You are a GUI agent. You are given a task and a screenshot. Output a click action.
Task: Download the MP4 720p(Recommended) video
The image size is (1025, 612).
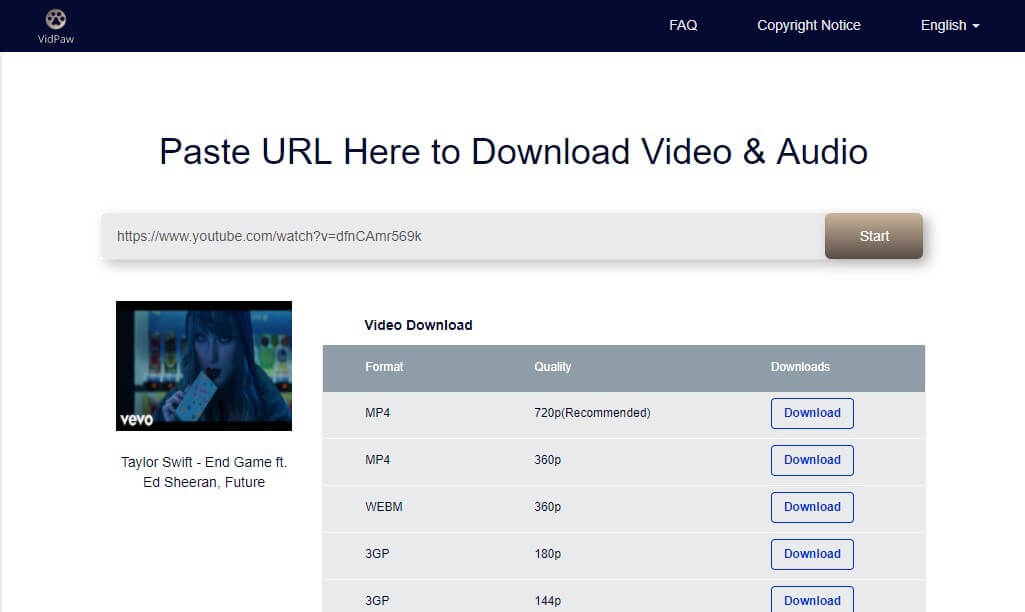812,413
